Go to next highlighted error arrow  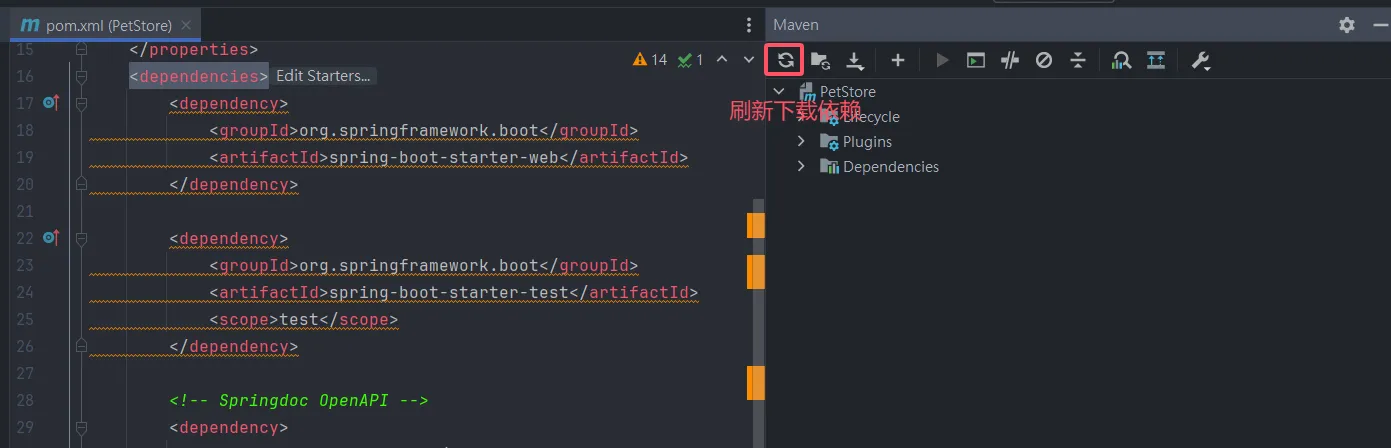pyautogui.click(x=749, y=60)
